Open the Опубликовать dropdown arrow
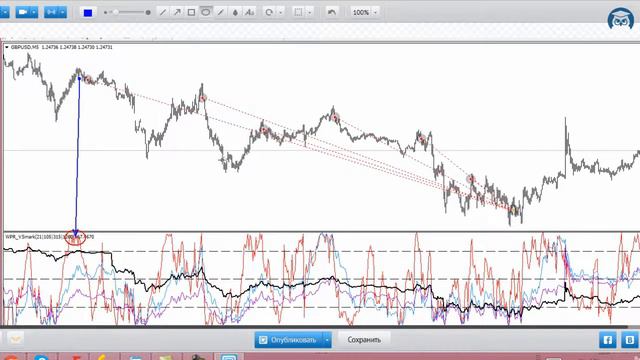The image size is (640, 360). point(327,340)
